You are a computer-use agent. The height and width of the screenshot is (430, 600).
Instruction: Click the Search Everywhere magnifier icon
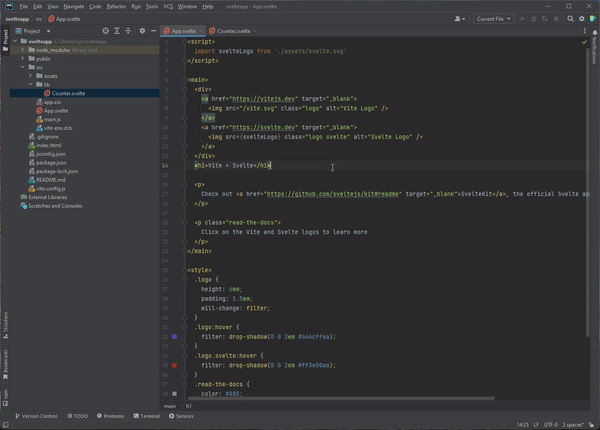point(570,19)
